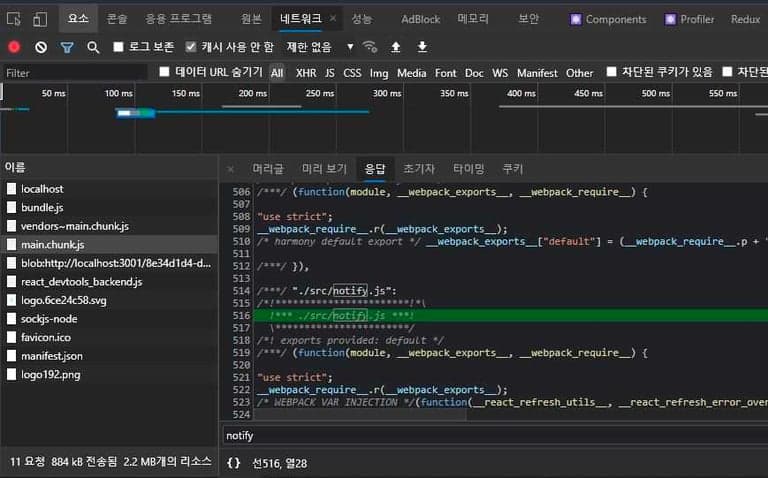Switch to the 머리글 tab
768x478 pixels.
(x=268, y=169)
